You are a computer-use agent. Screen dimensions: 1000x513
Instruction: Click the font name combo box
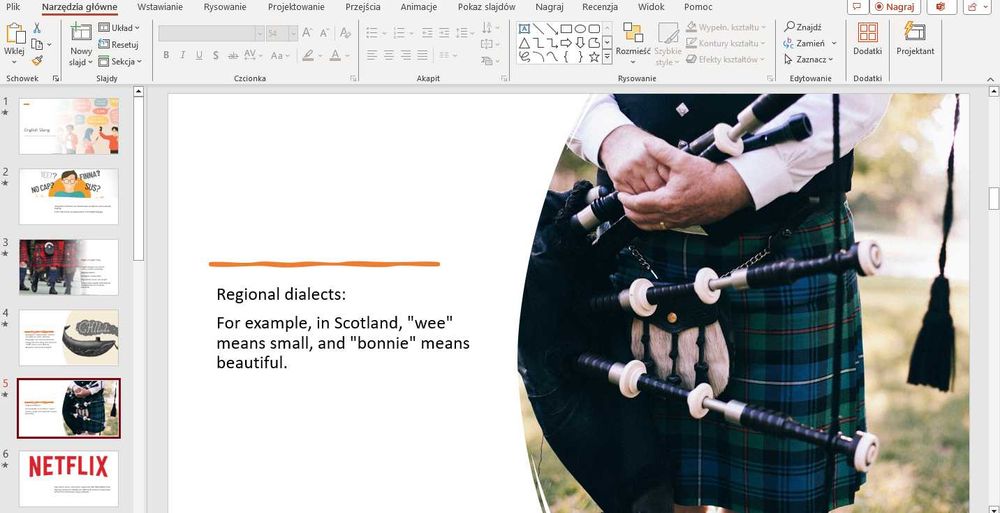210,33
